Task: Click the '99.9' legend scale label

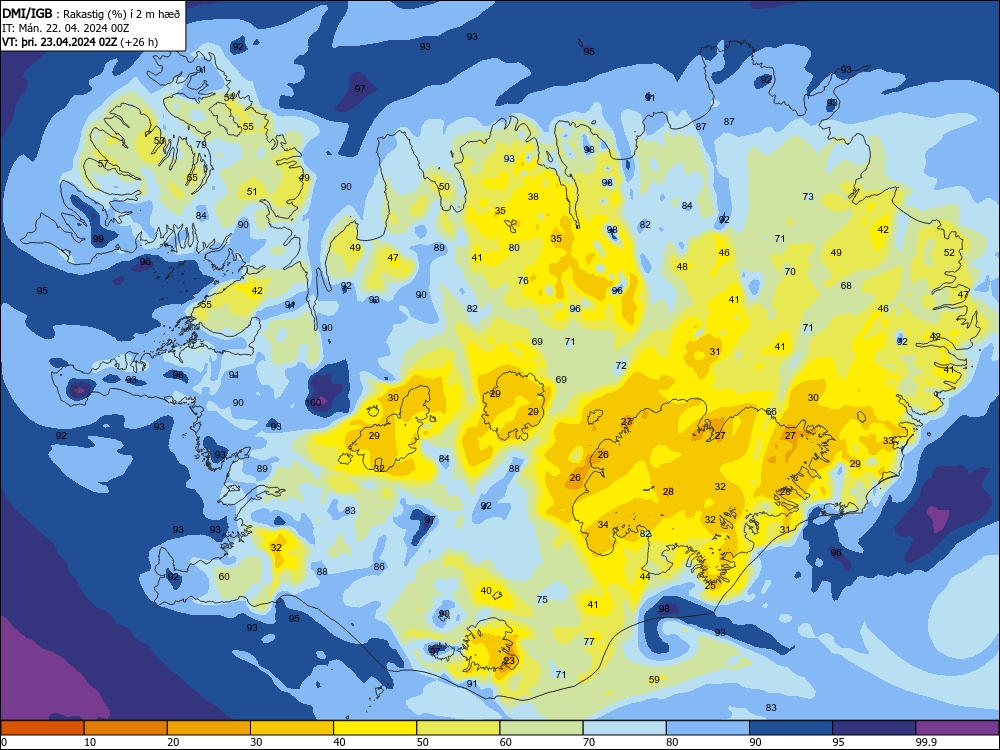Action: [926, 742]
